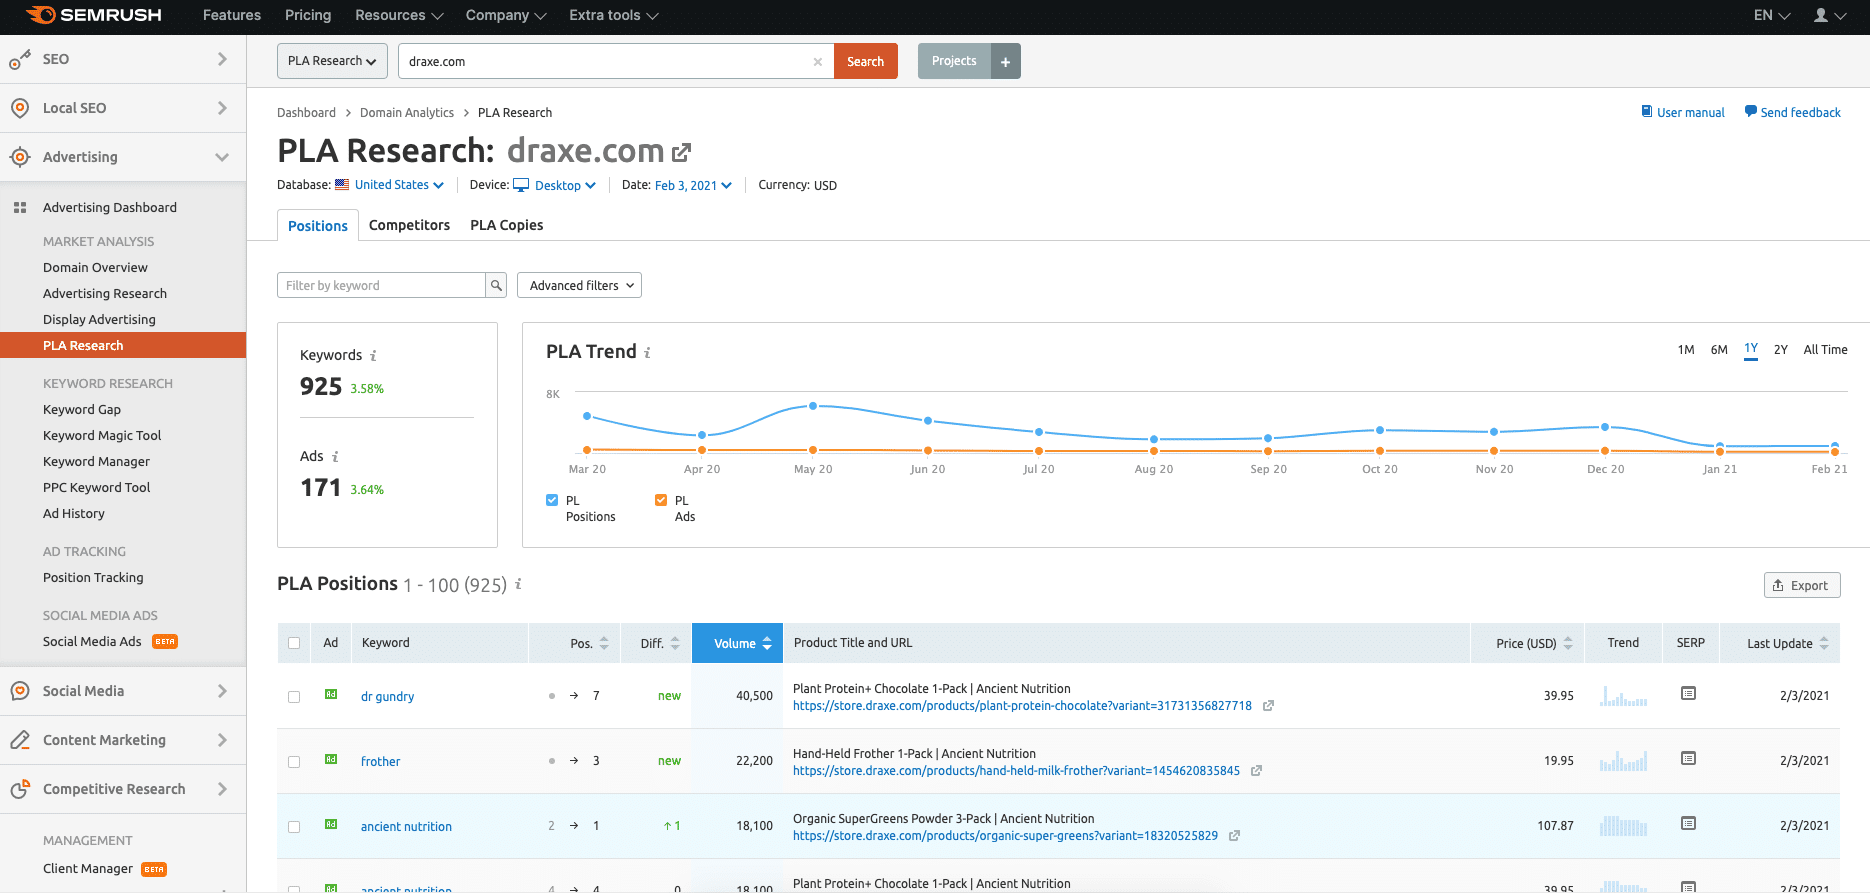1870x893 pixels.
Task: Click the Filter by keyword input
Action: point(381,285)
